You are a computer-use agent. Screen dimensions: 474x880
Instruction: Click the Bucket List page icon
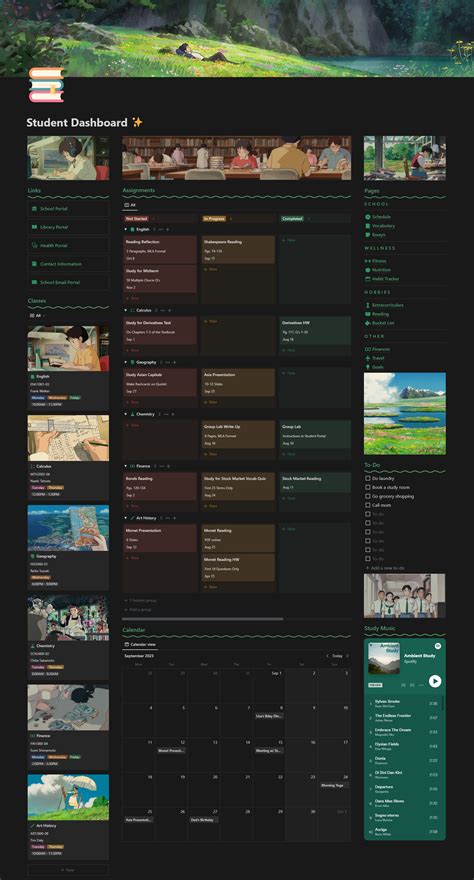point(367,323)
